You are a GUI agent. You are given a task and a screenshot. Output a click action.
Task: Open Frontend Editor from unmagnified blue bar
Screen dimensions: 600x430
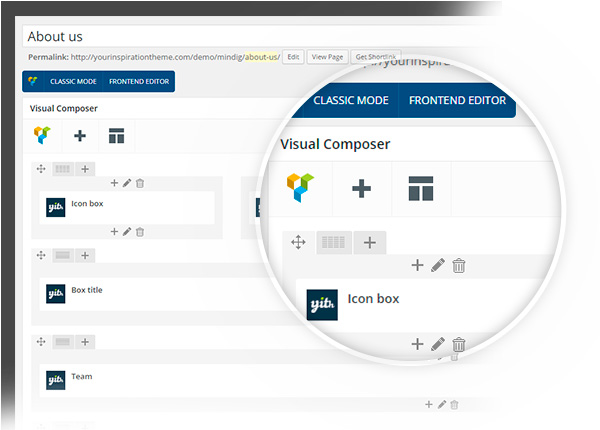(x=139, y=81)
